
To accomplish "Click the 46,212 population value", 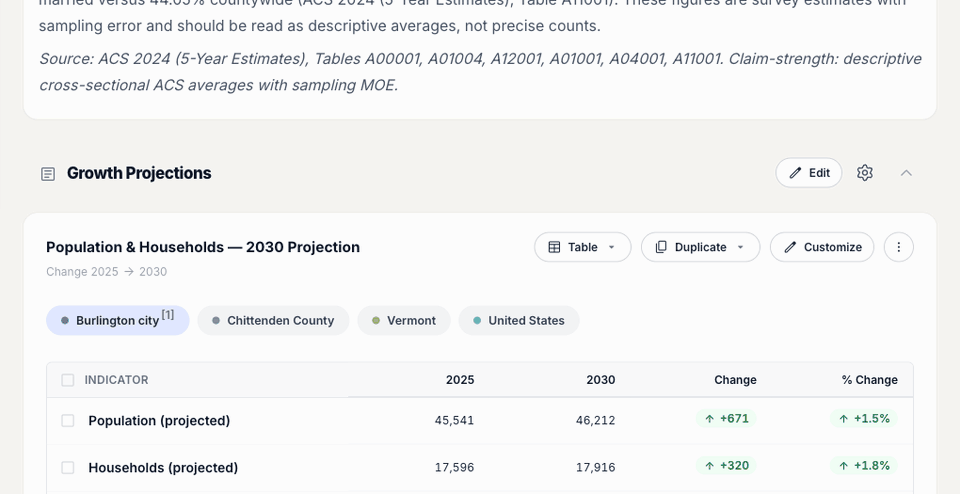I will pyautogui.click(x=596, y=421).
